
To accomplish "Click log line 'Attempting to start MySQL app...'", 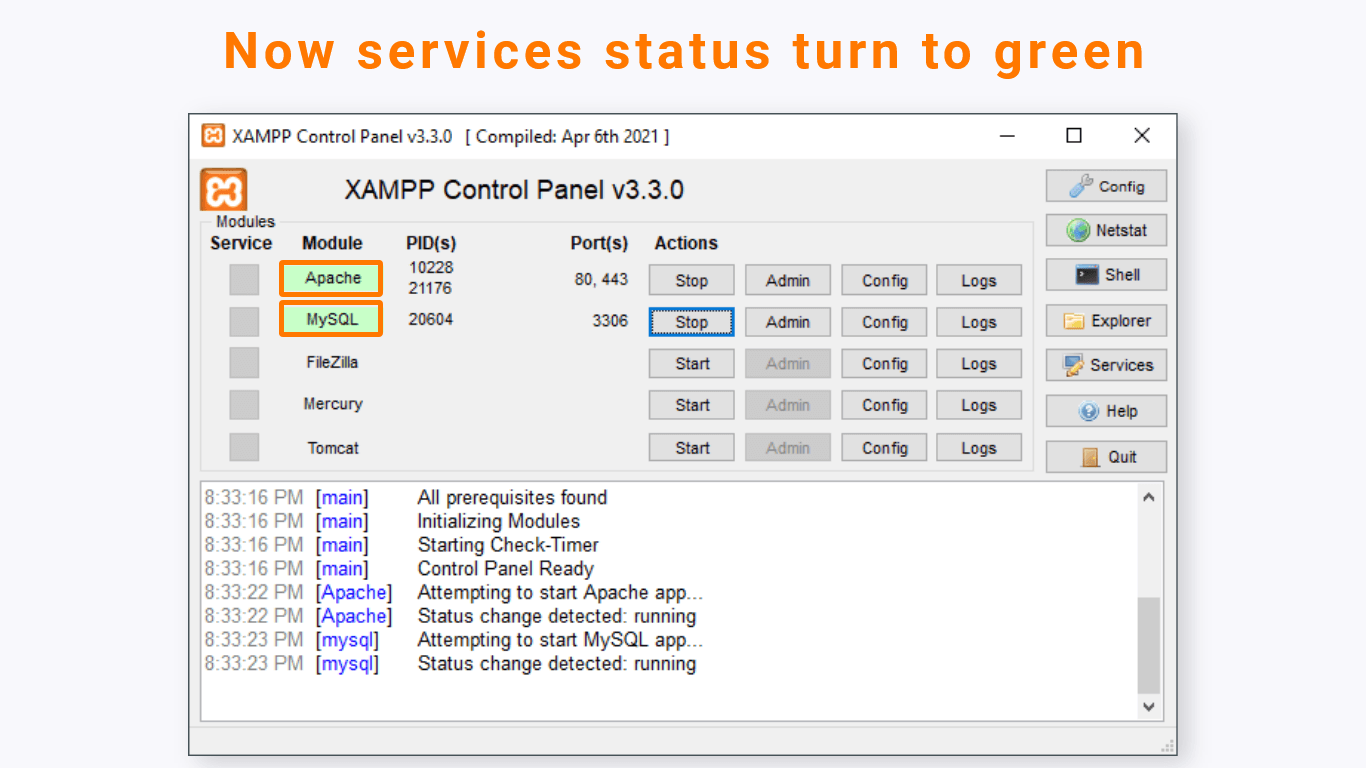I will click(560, 640).
